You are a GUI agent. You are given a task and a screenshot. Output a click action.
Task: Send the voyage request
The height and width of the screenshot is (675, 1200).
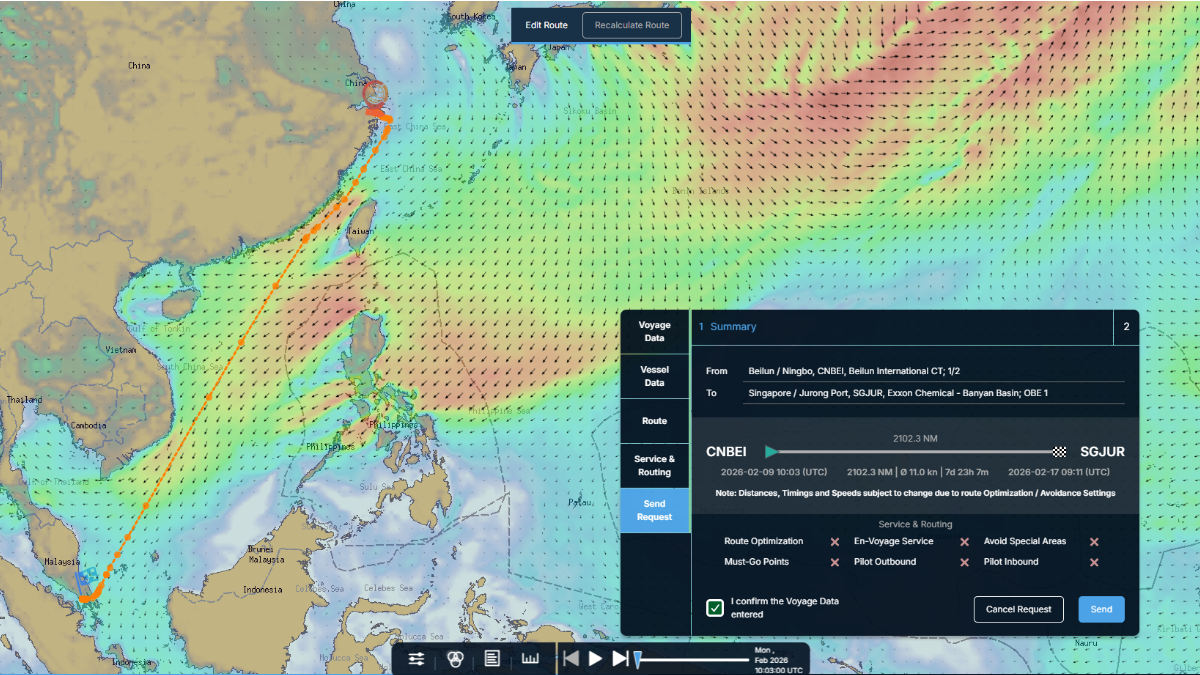pyautogui.click(x=1101, y=609)
